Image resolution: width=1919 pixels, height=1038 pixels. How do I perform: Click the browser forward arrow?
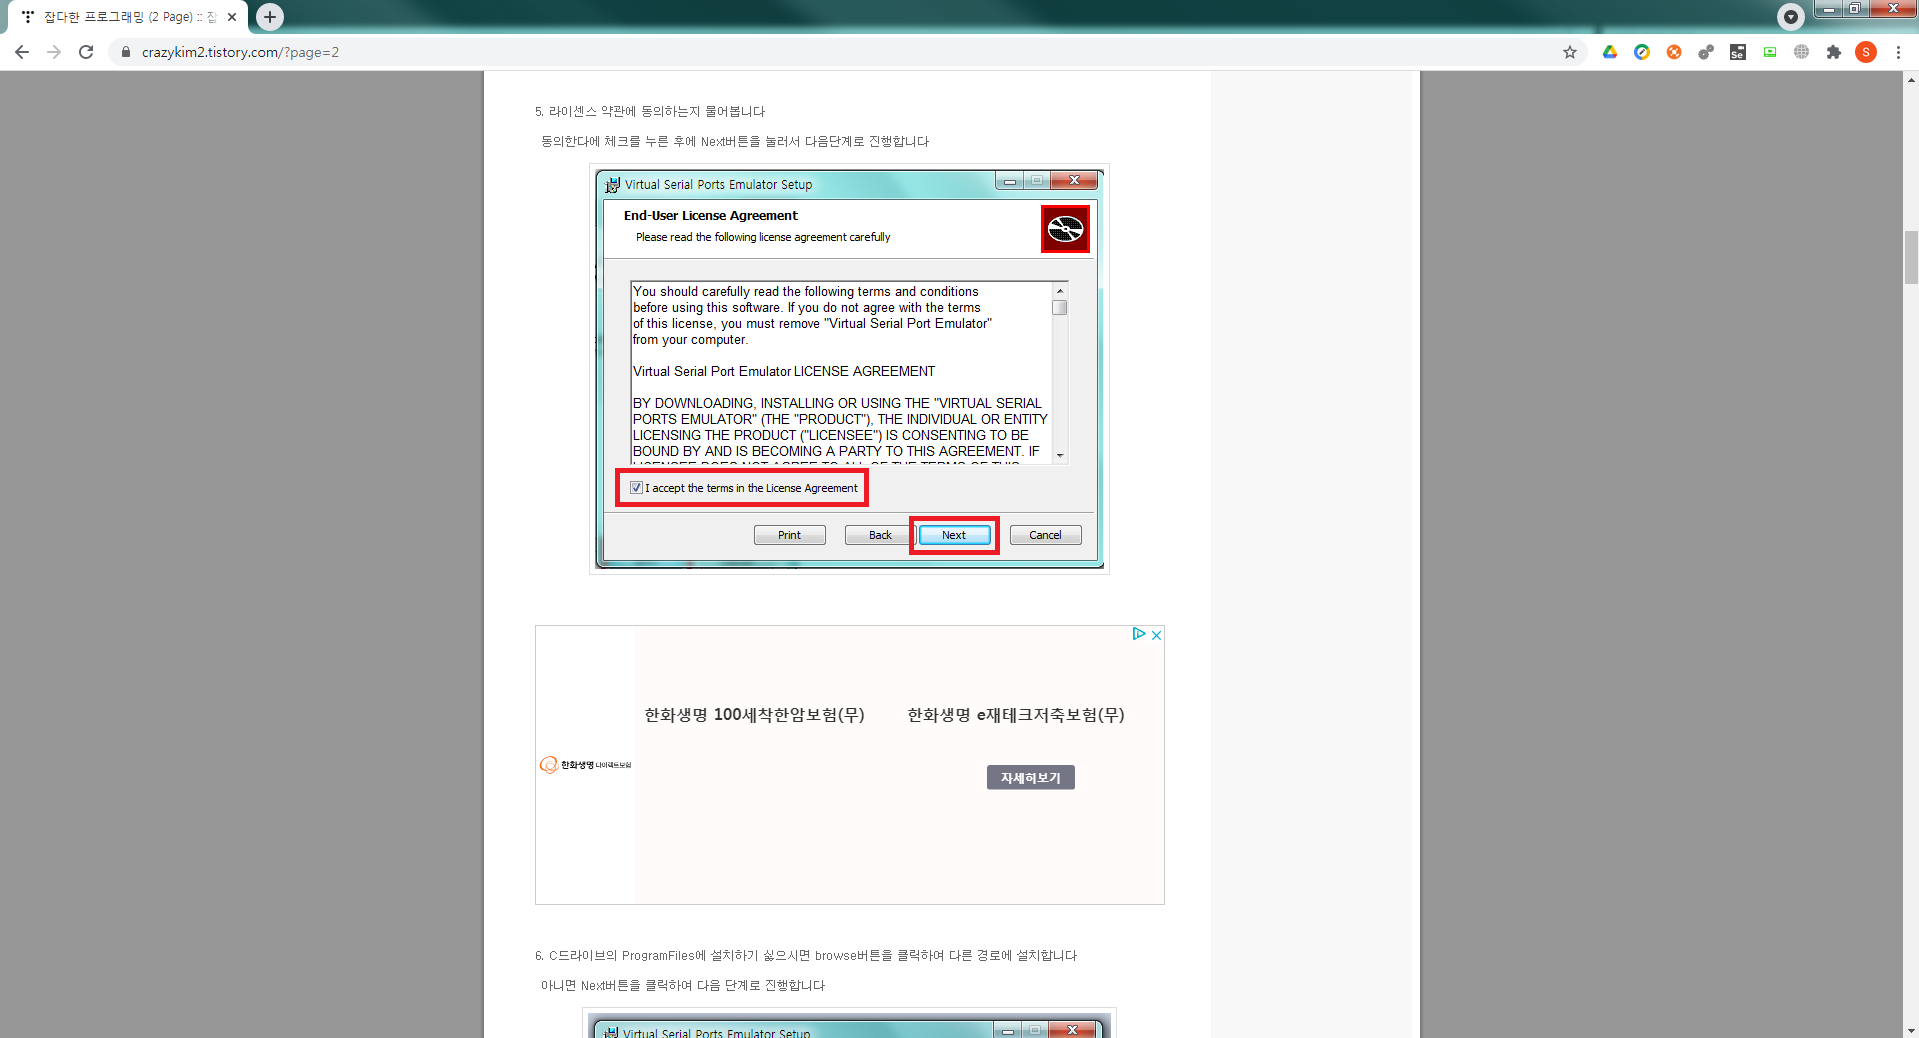(54, 52)
